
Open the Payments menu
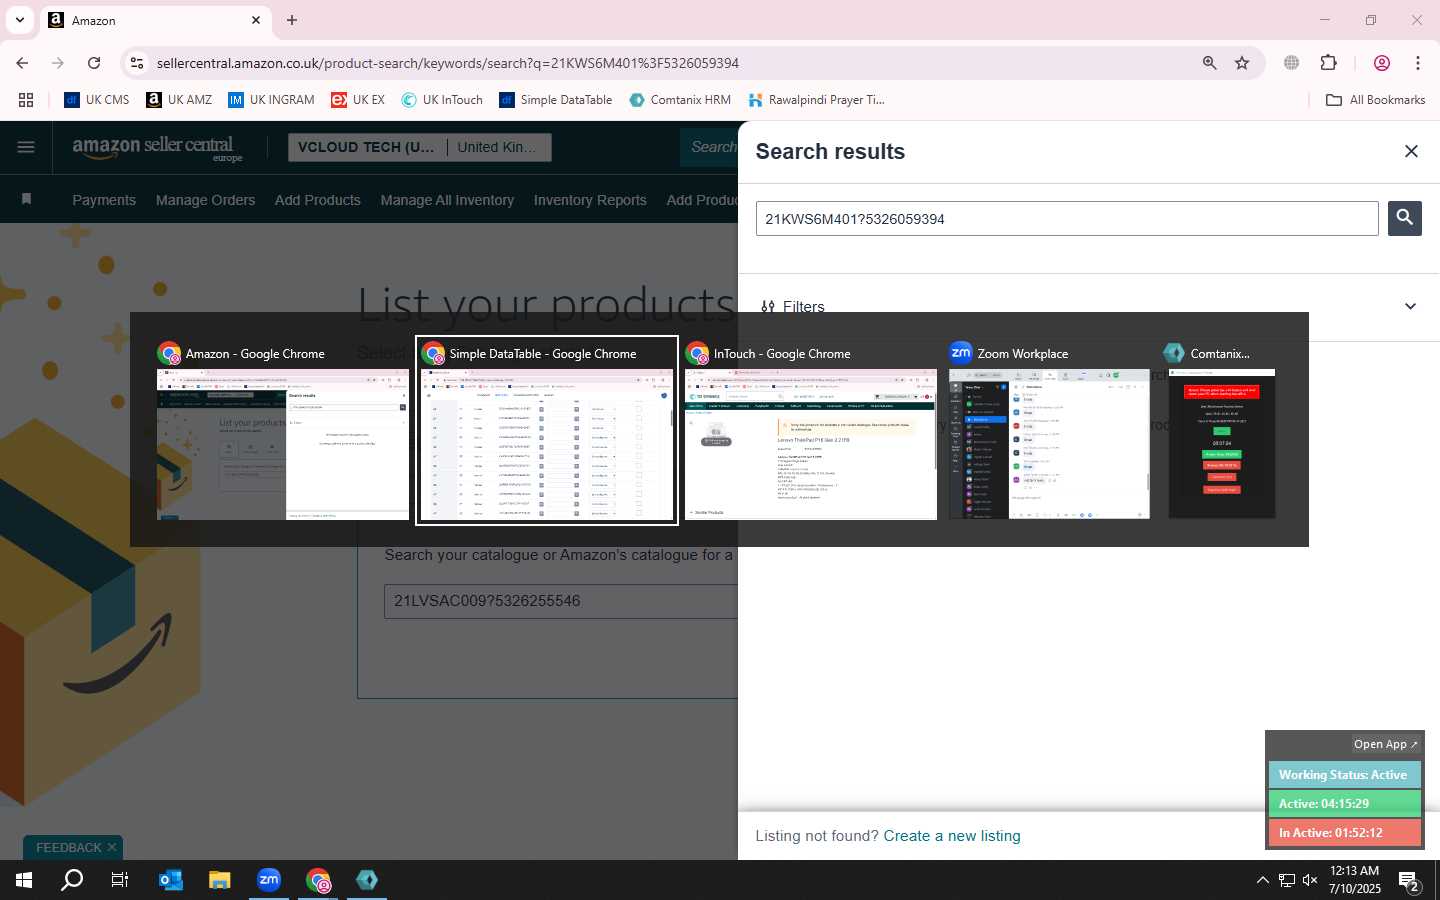[104, 200]
